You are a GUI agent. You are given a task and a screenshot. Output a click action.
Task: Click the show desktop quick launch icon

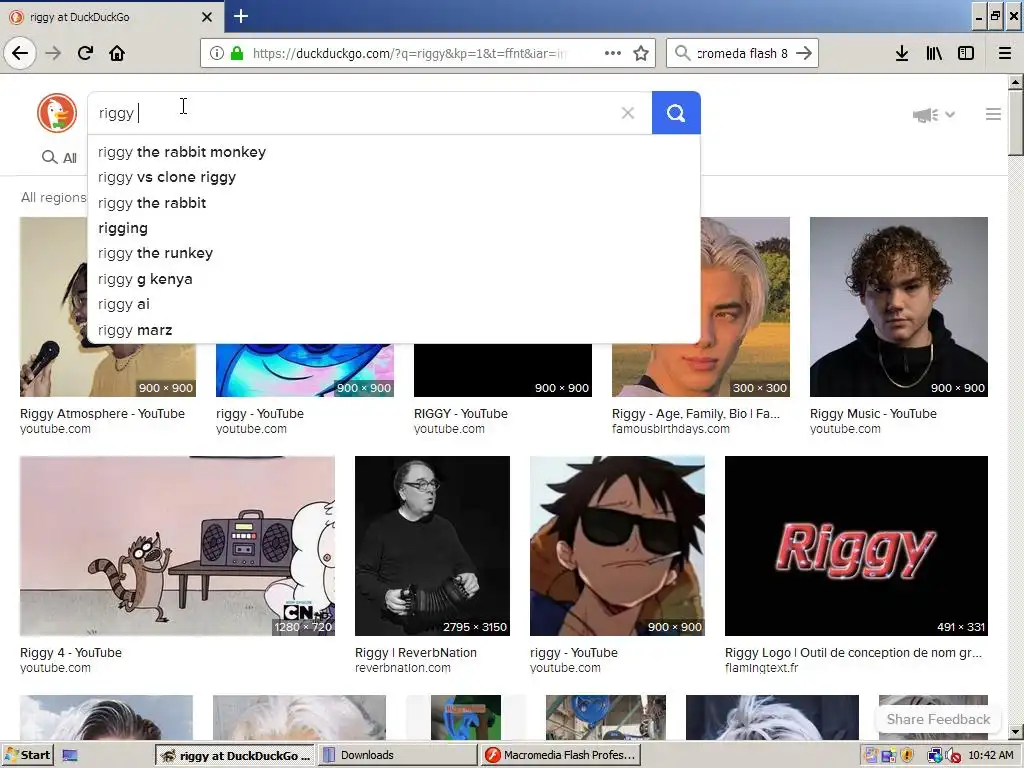[70, 756]
